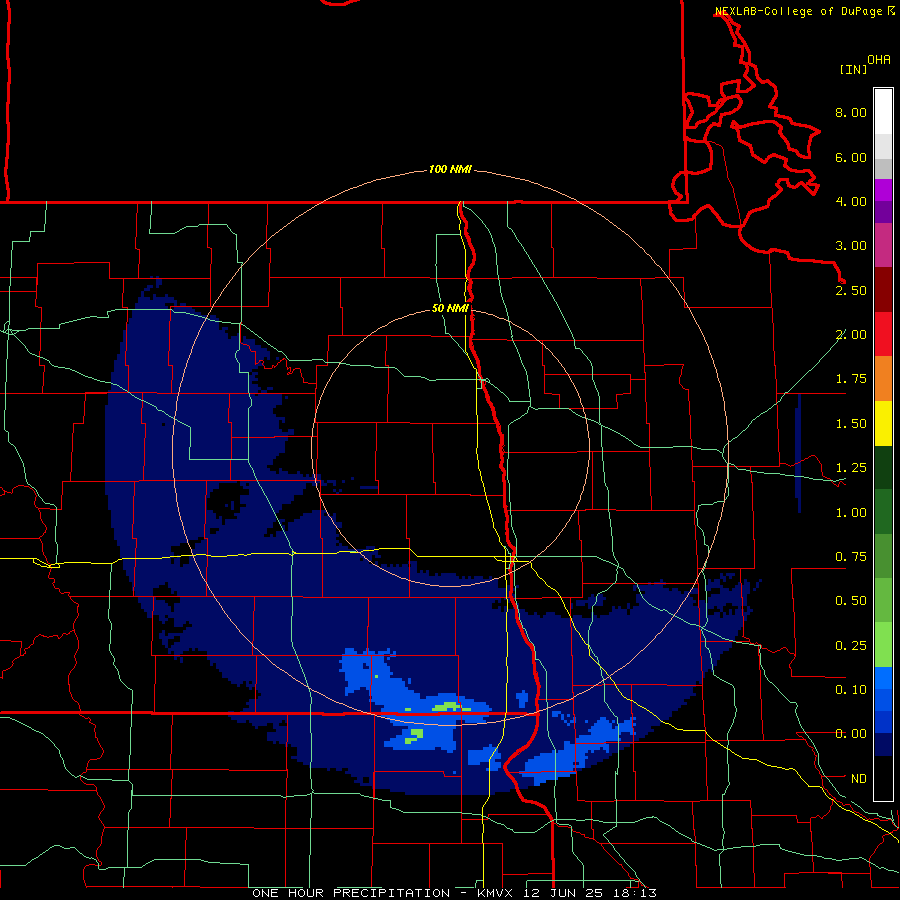The width and height of the screenshot is (900, 900).
Task: Click the 4.00 legend value
Action: click(x=851, y=201)
